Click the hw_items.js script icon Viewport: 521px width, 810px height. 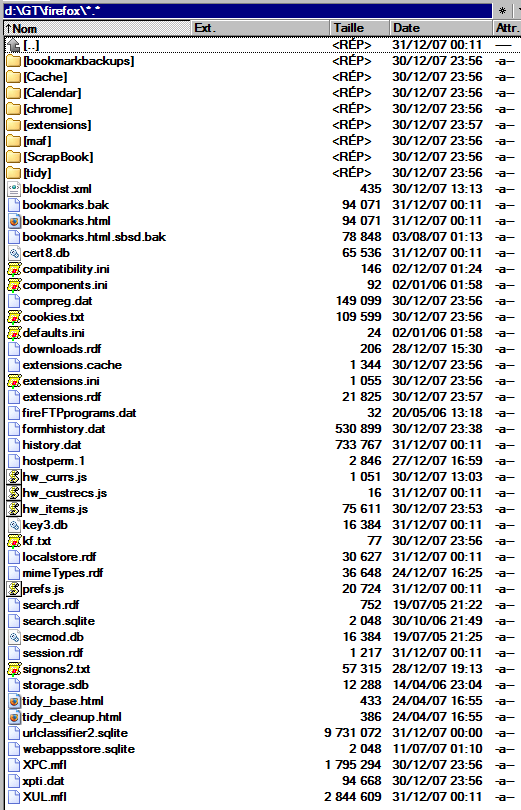pos(14,509)
